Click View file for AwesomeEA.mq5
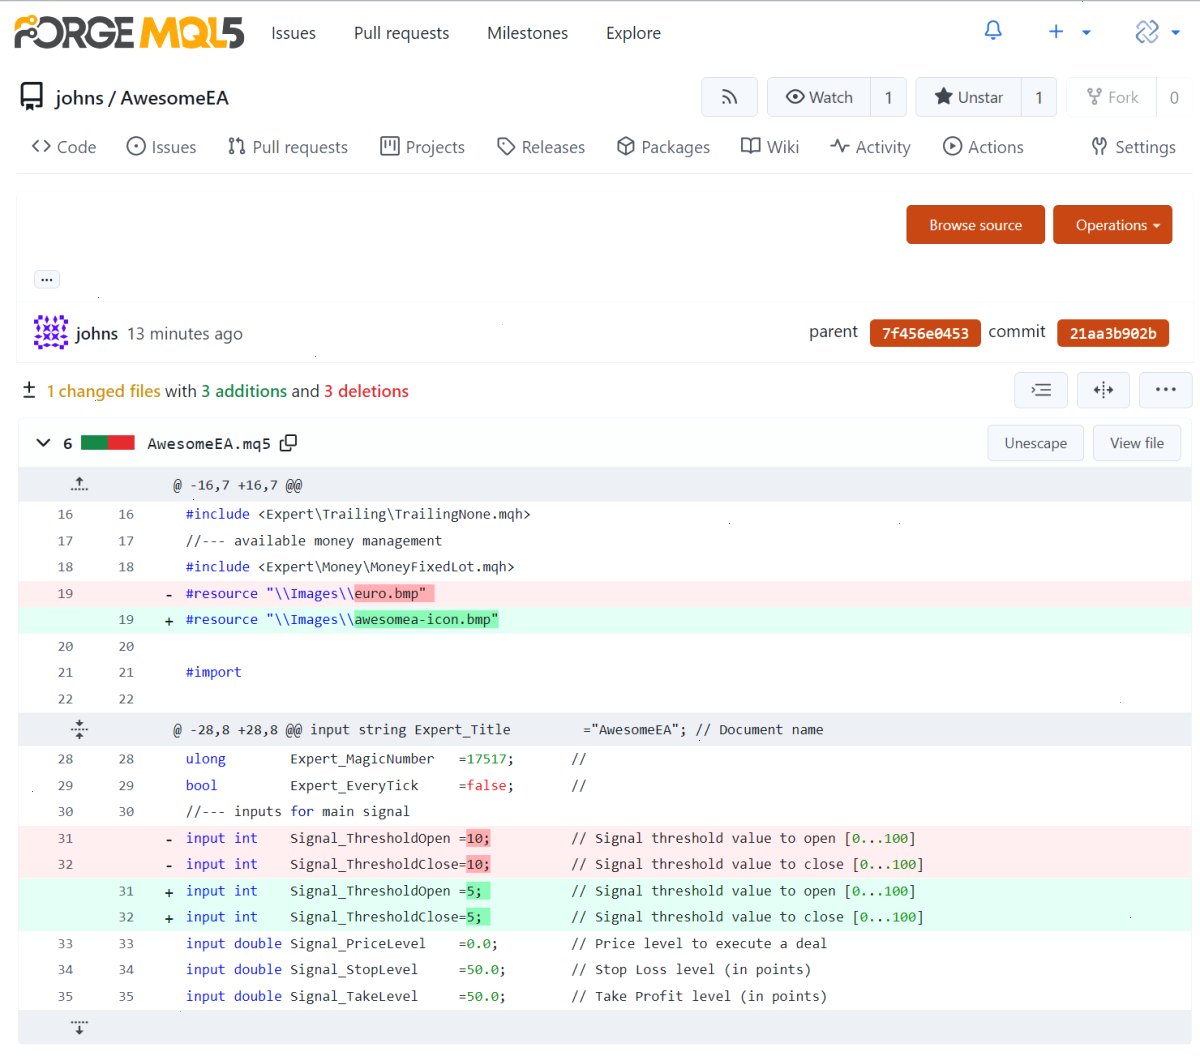 coord(1137,443)
